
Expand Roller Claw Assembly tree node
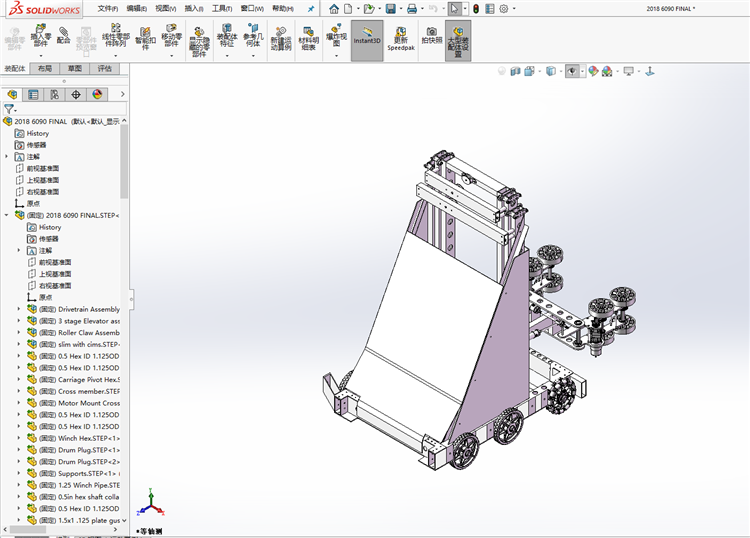19,332
